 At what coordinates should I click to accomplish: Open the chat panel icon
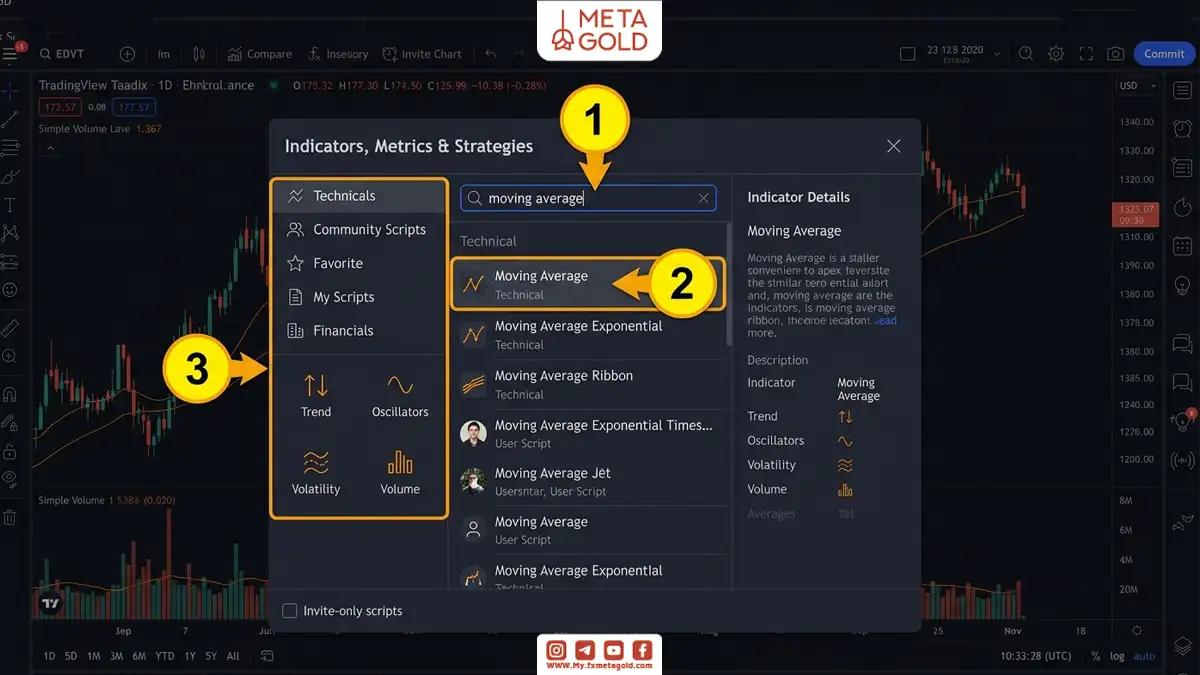pyautogui.click(x=1182, y=344)
